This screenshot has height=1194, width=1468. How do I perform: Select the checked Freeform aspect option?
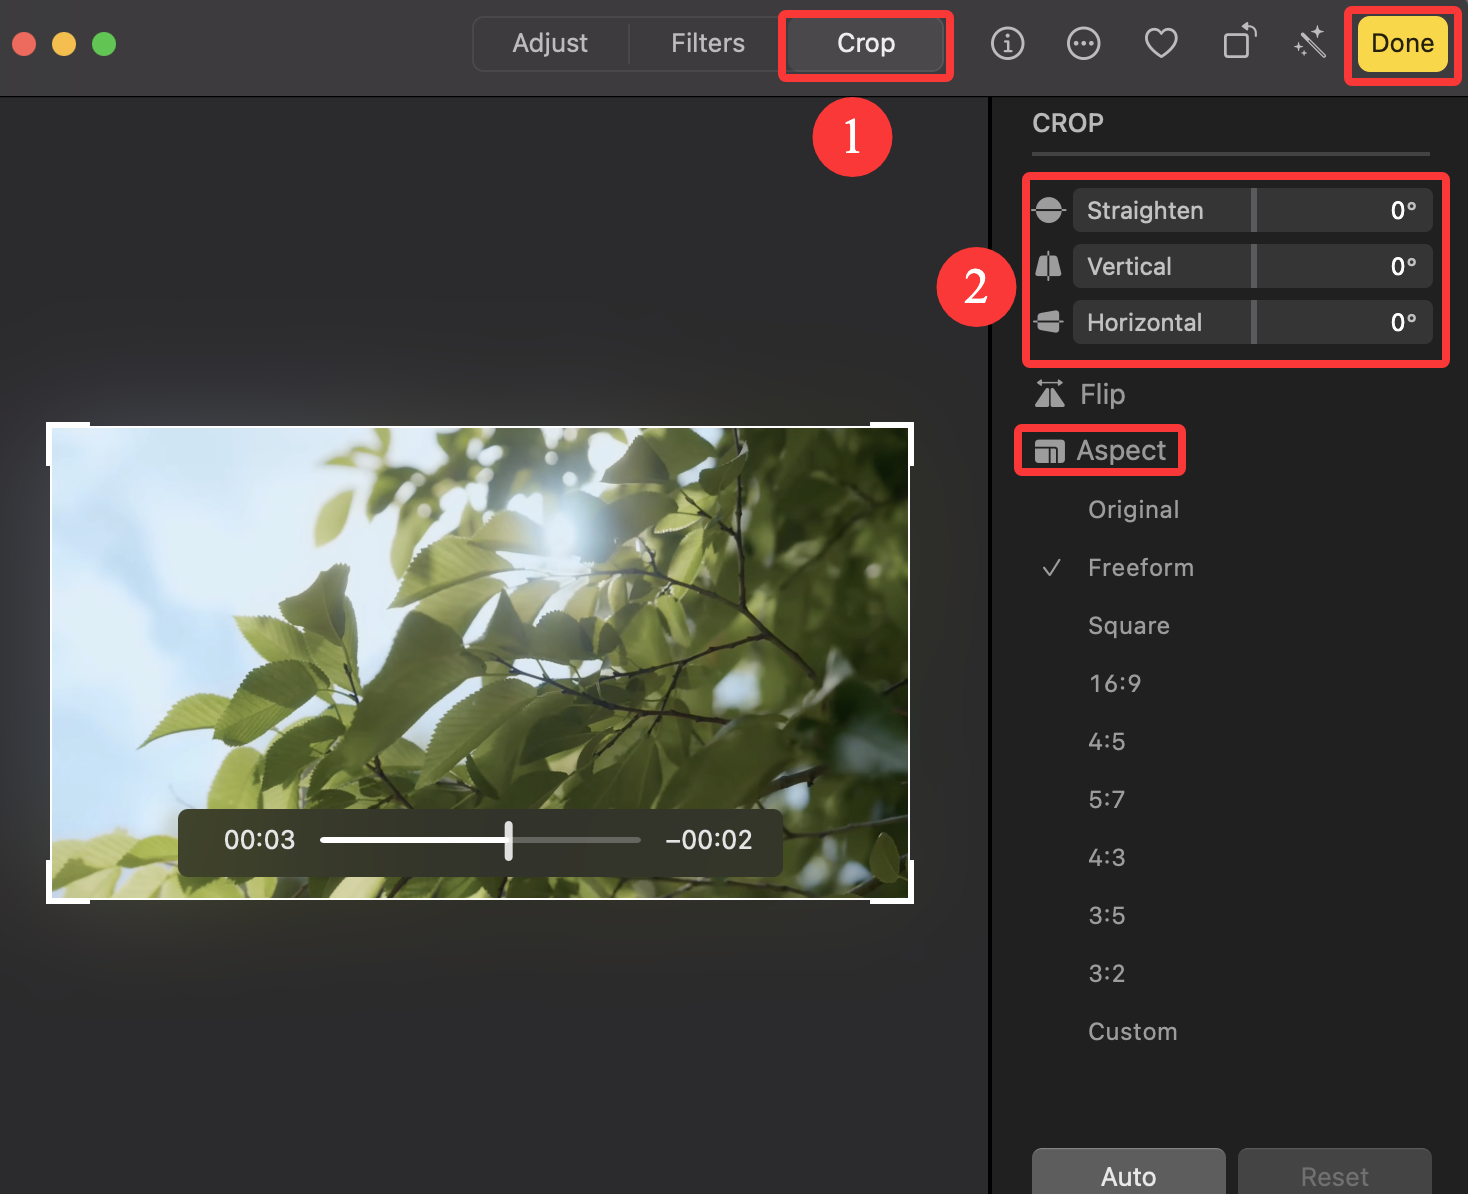click(x=1140, y=568)
